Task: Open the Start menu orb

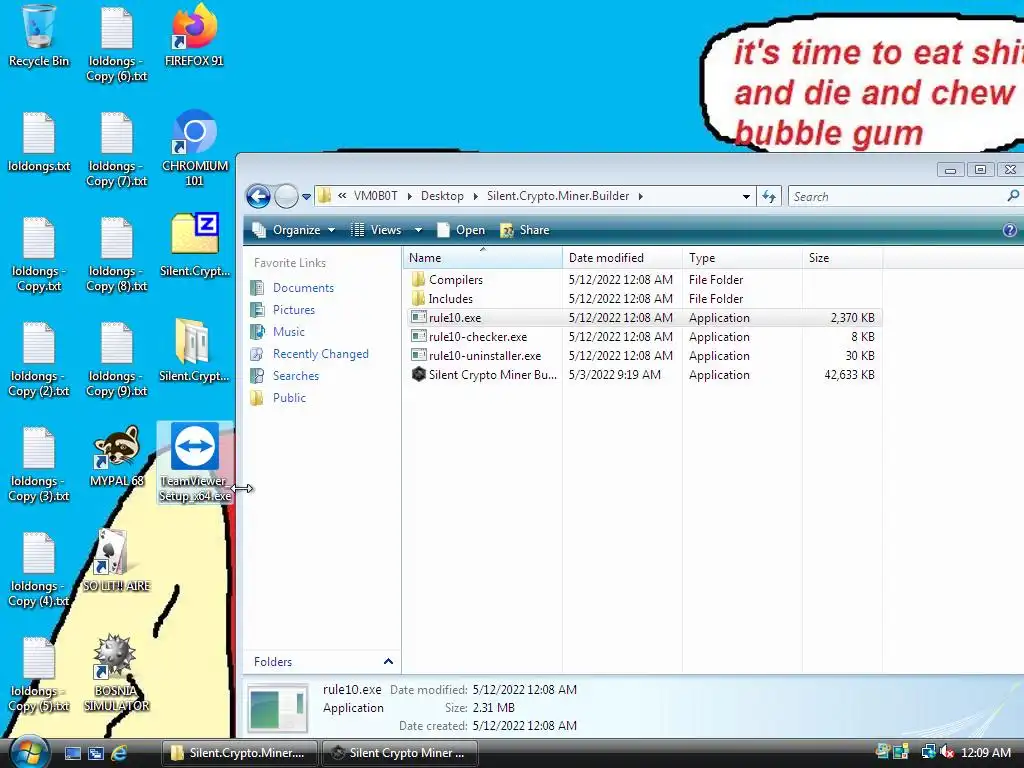Action: 27,753
